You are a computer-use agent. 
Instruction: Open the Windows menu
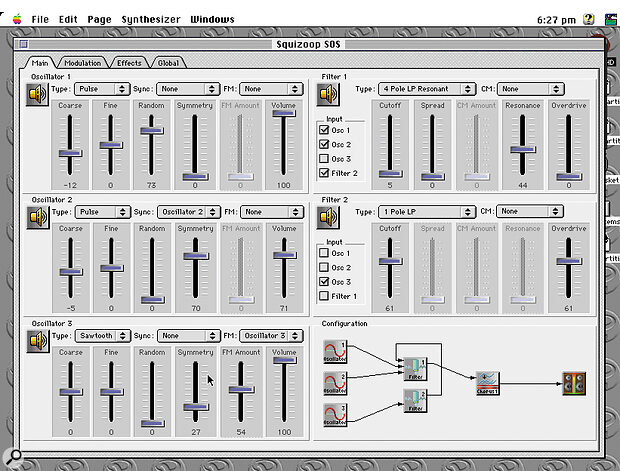tap(212, 19)
